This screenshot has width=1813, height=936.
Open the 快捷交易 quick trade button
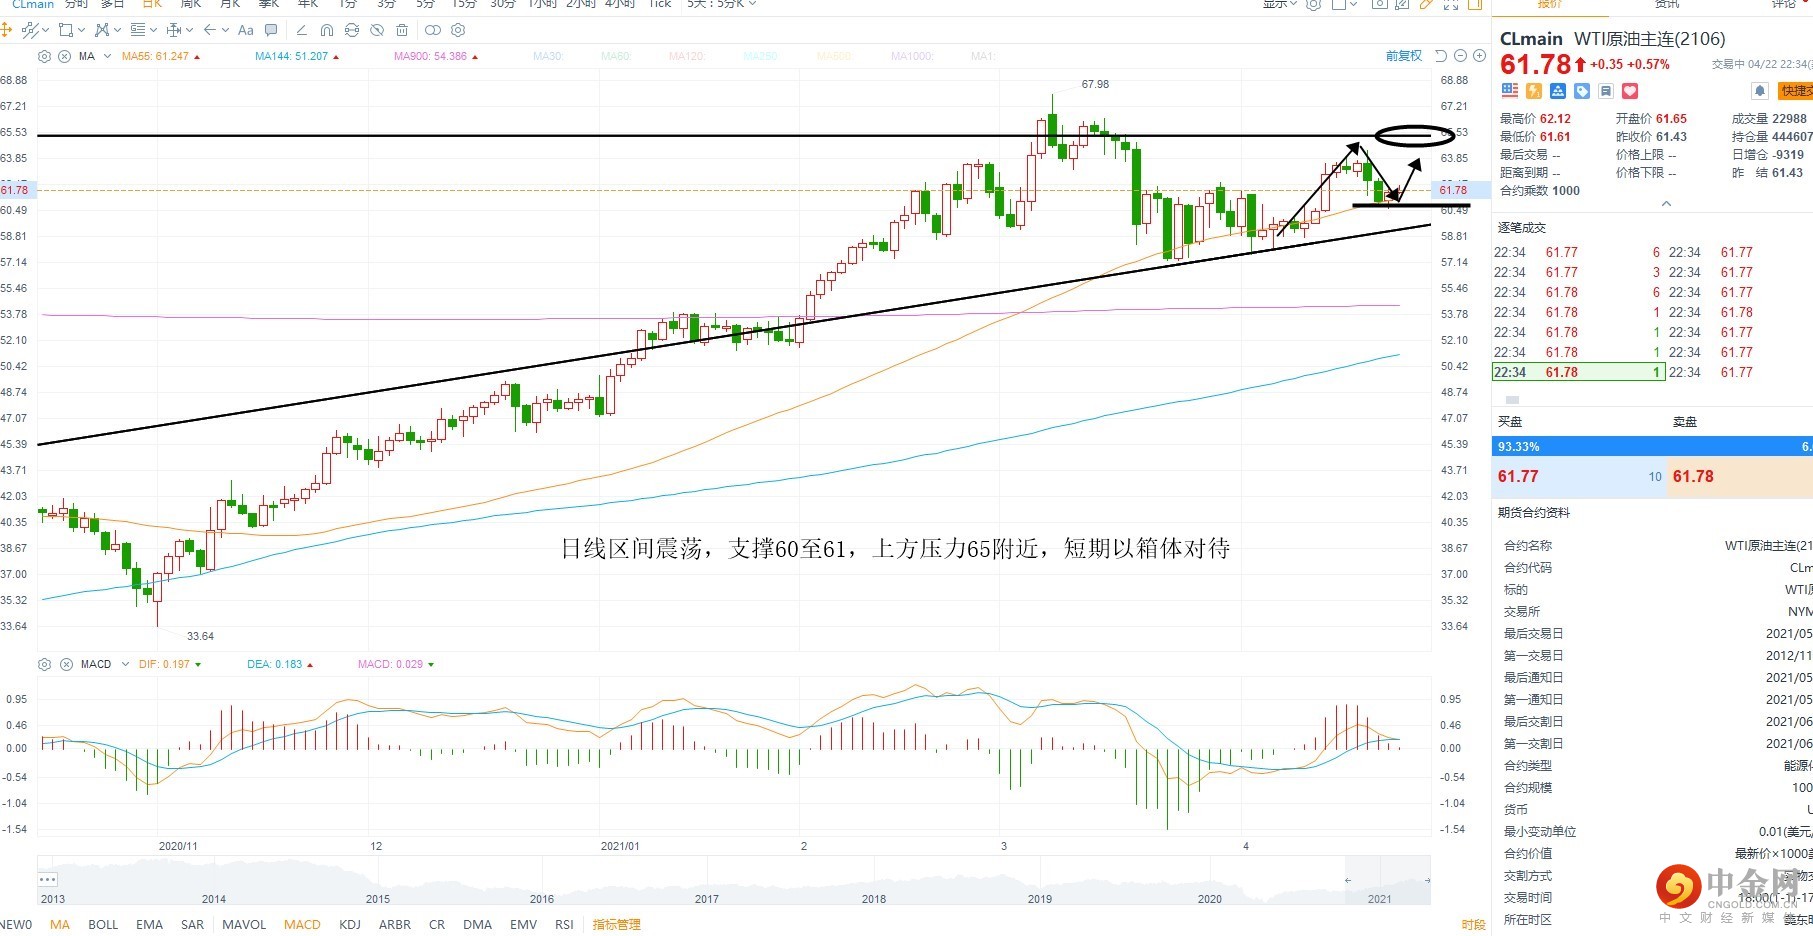pos(1795,91)
